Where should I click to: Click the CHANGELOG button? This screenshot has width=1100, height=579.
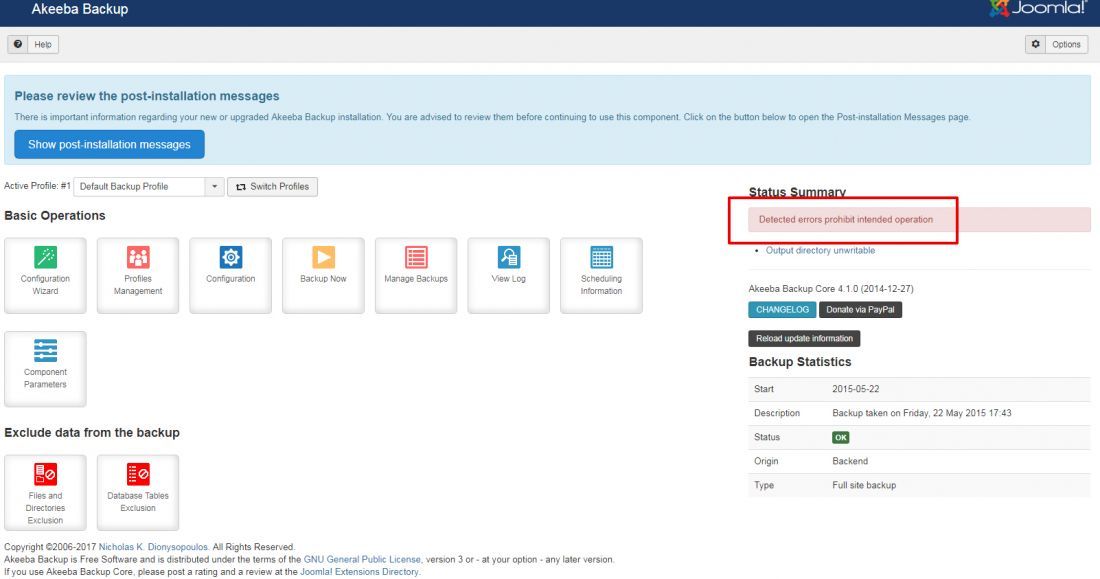pyautogui.click(x=782, y=310)
